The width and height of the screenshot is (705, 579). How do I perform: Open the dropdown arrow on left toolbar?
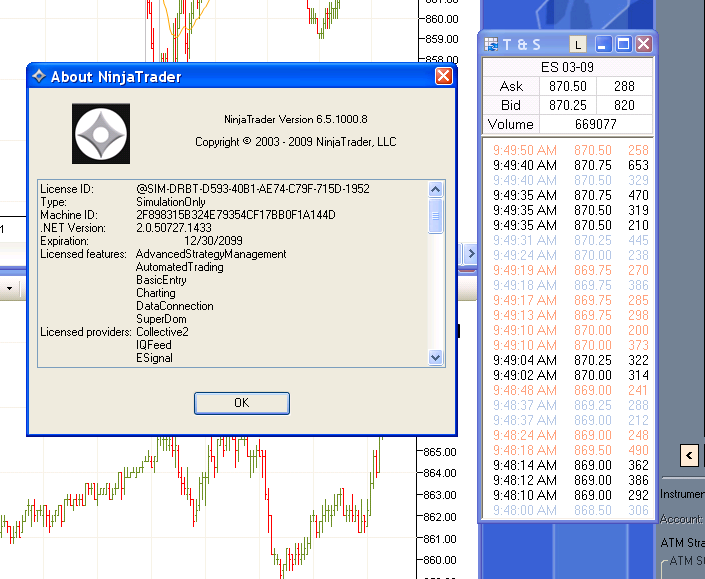[9, 288]
